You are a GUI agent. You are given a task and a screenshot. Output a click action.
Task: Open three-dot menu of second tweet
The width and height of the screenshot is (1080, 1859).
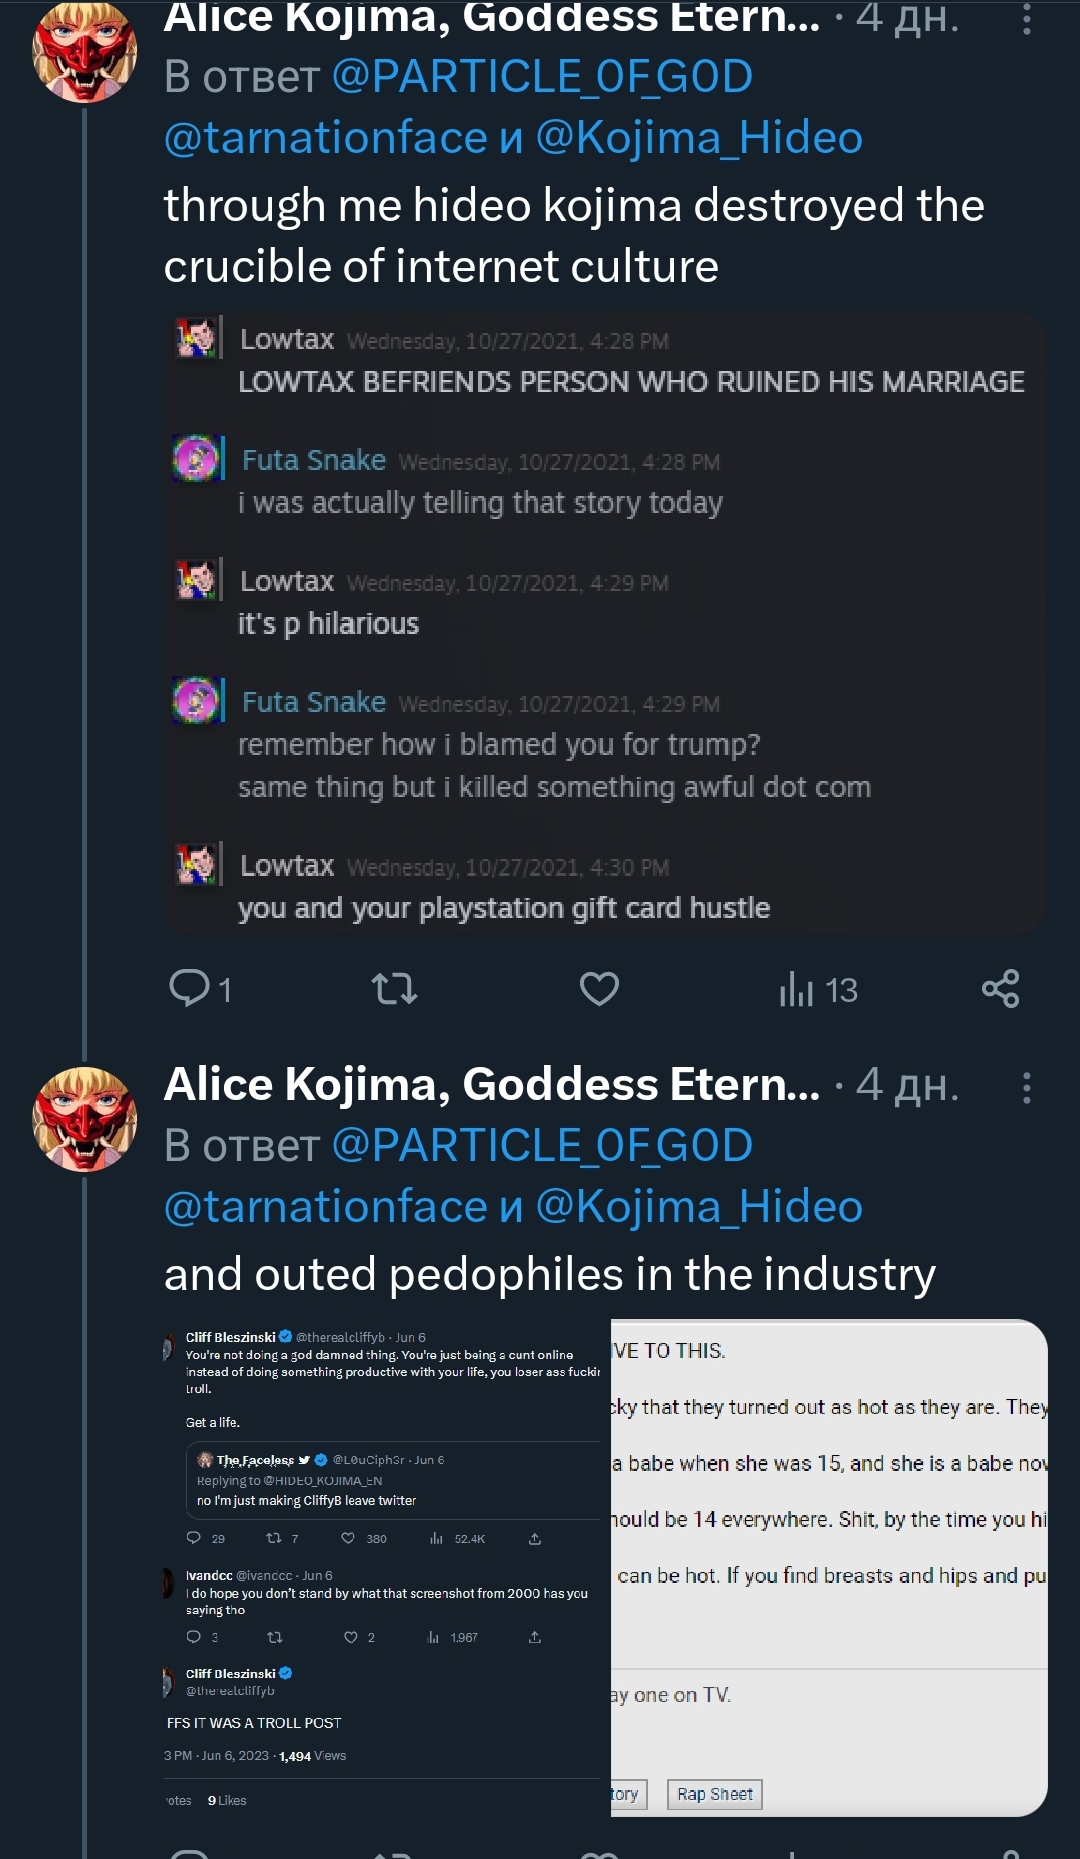[x=1027, y=1087]
